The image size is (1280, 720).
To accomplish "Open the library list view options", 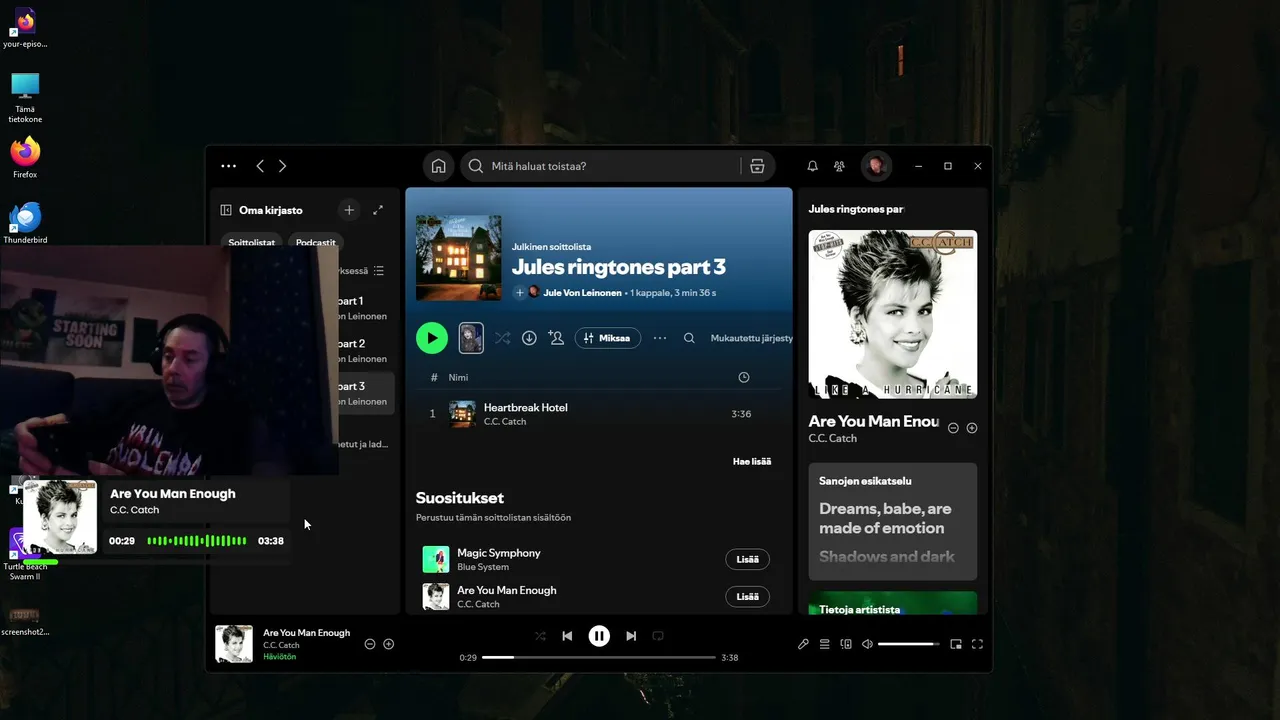I will (378, 271).
